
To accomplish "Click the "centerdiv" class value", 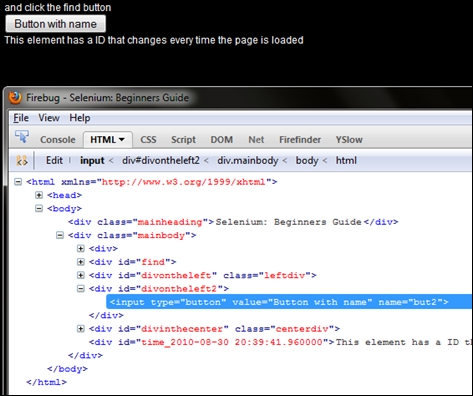I will pos(302,329).
